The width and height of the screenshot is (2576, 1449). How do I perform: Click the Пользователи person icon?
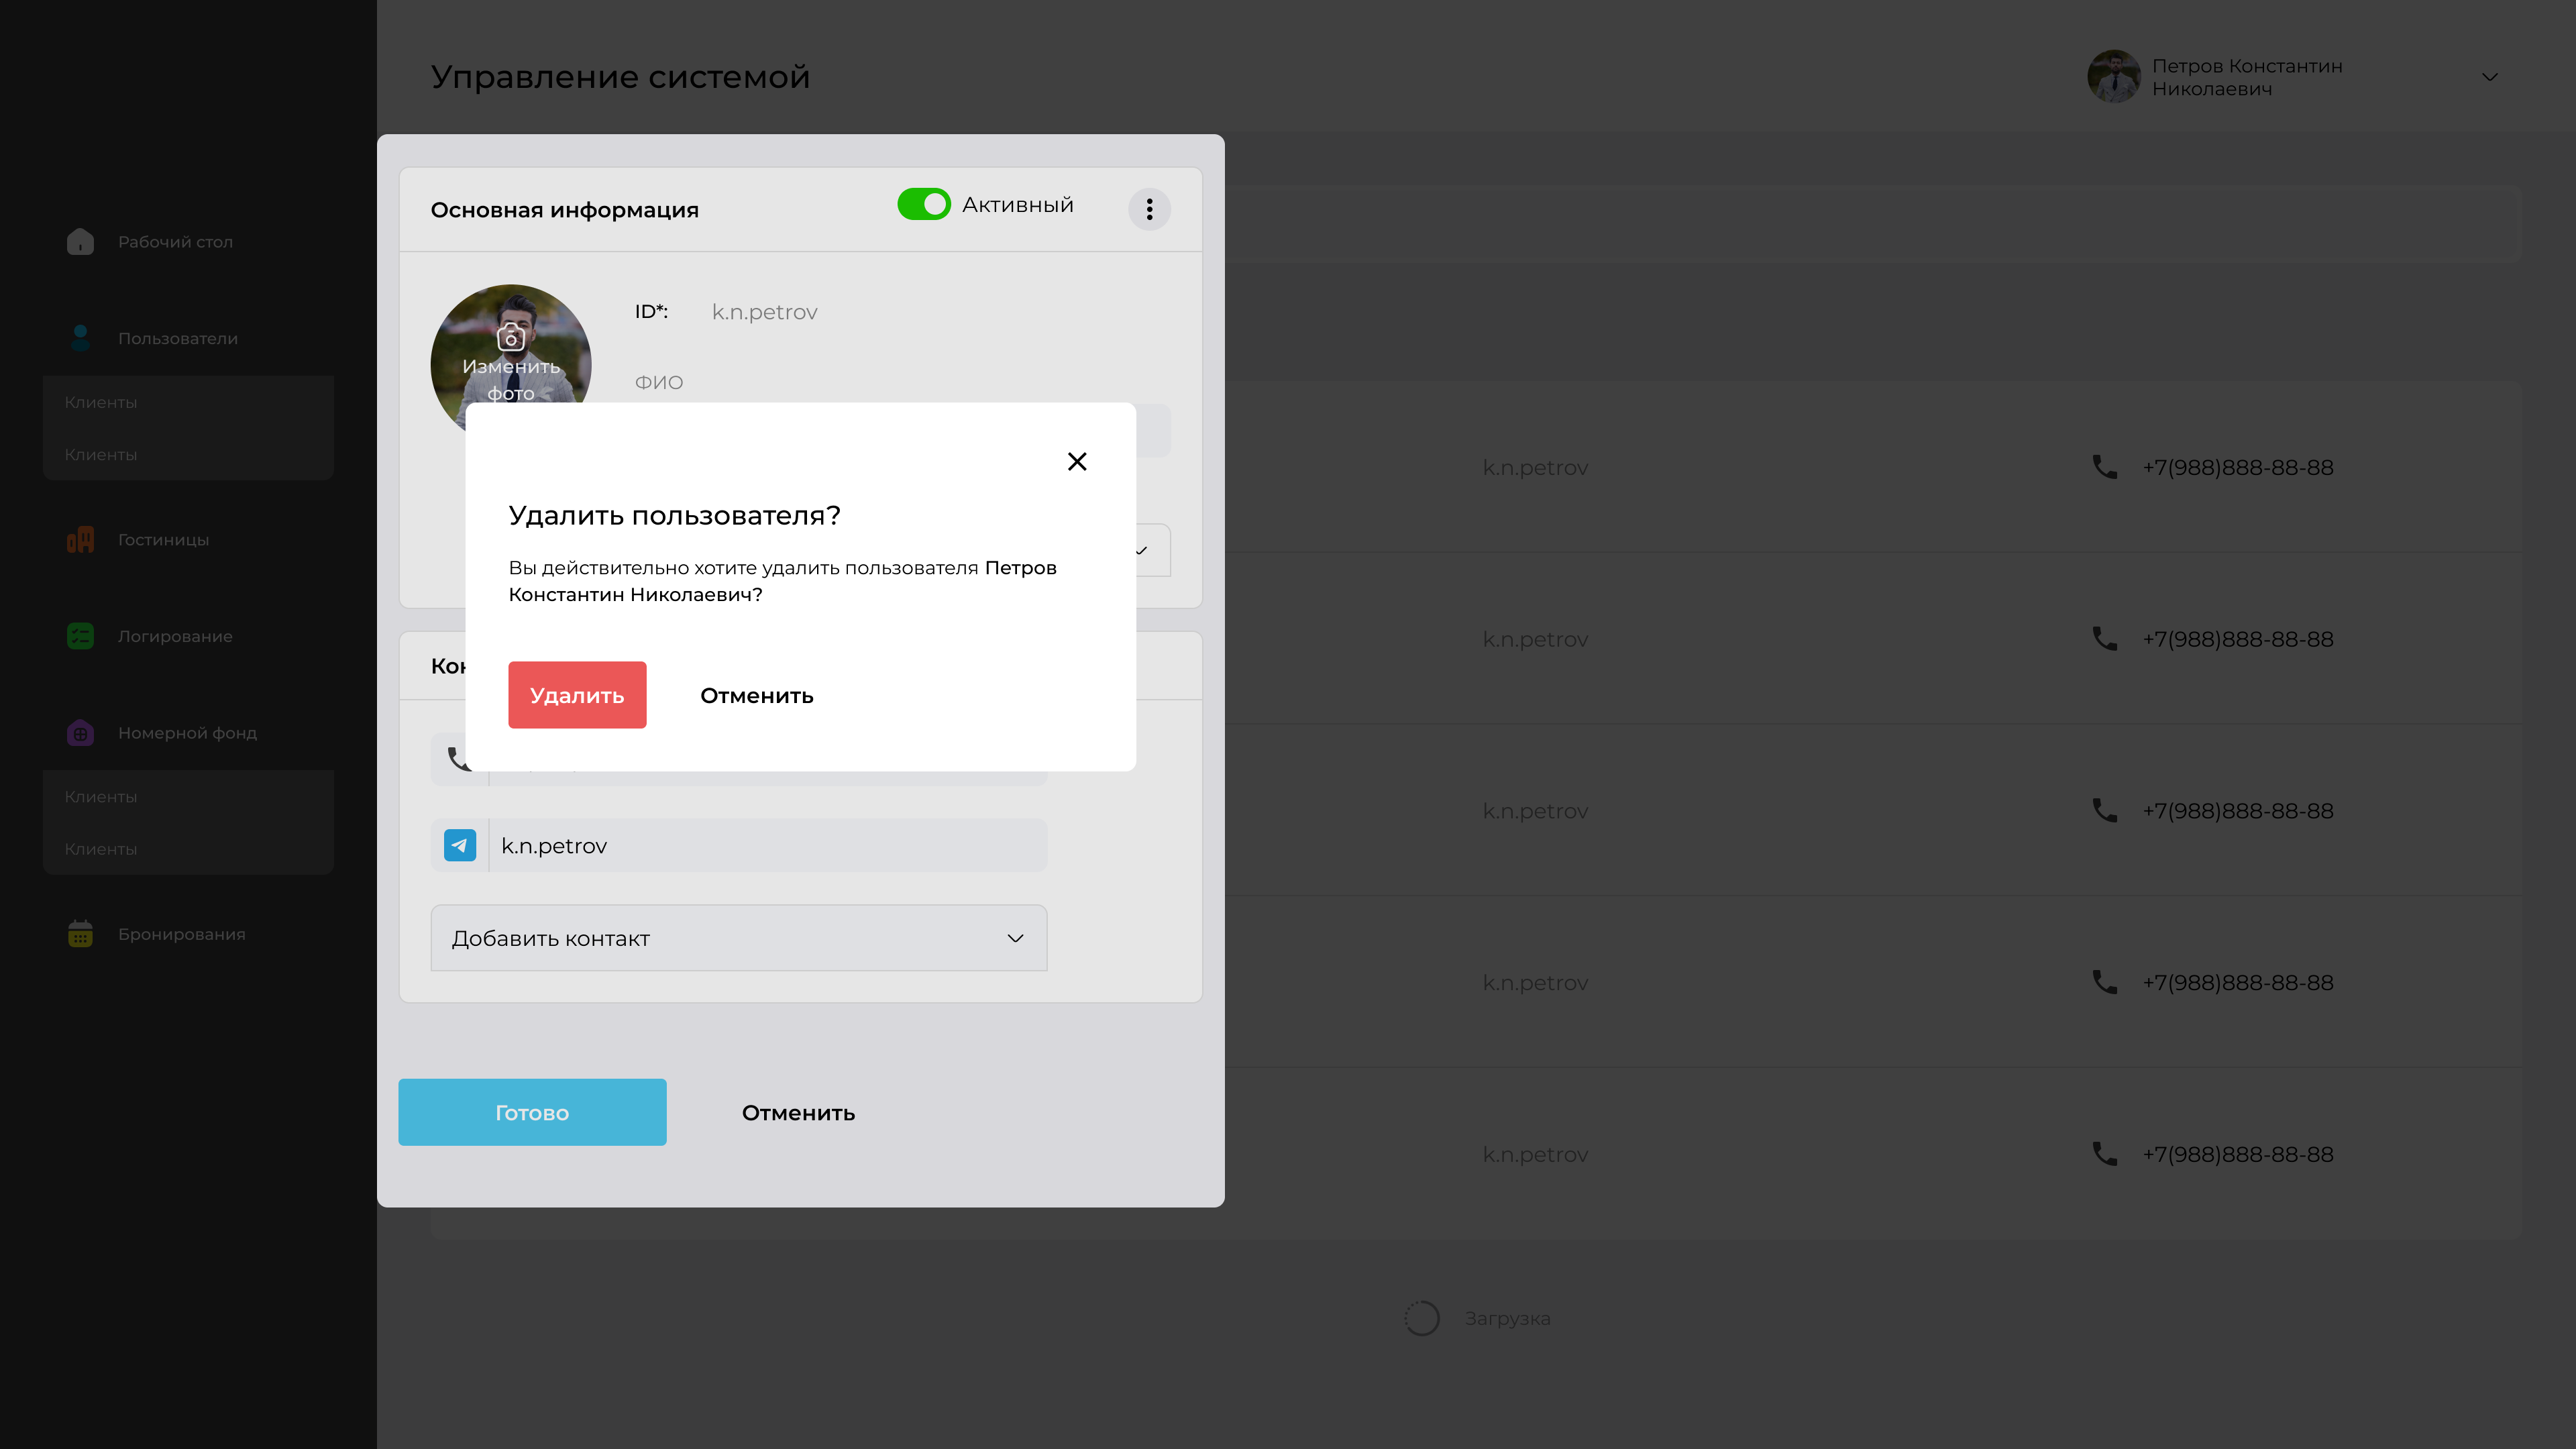click(80, 338)
